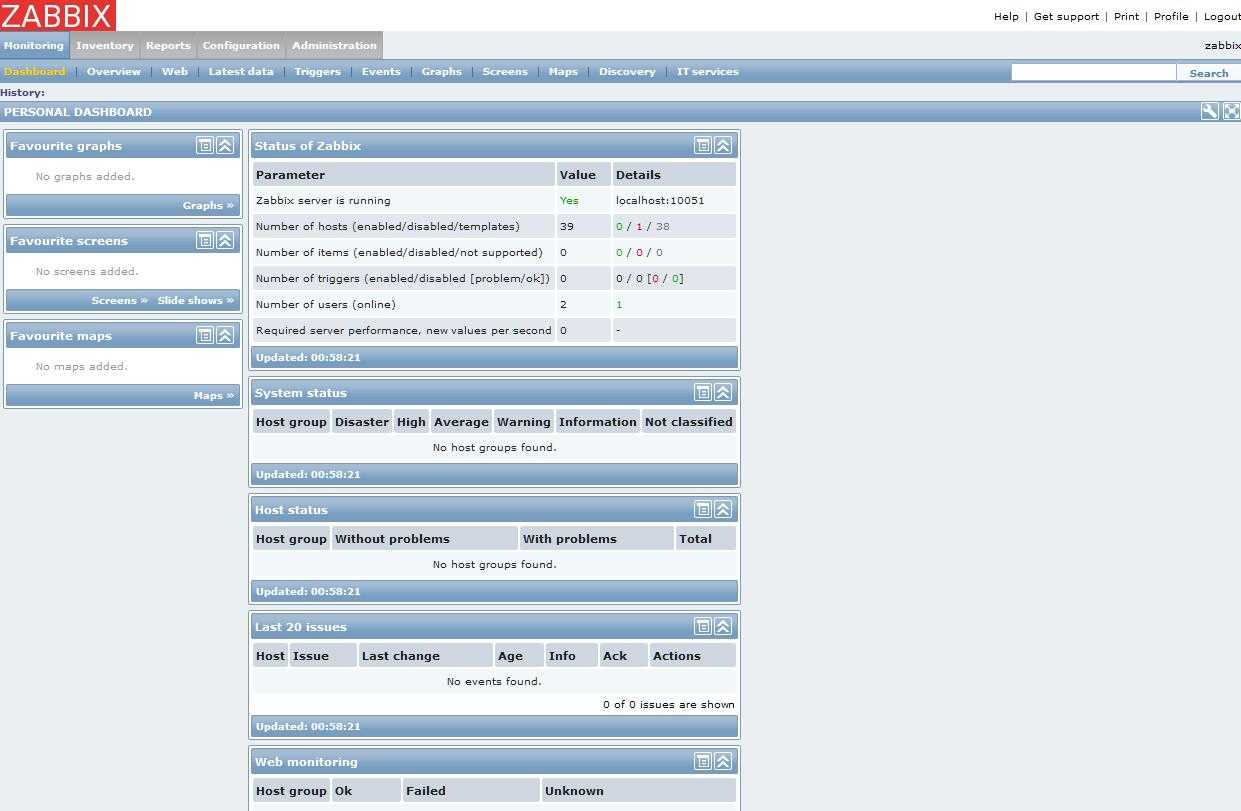Open the Dashboard submenu item
This screenshot has height=811, width=1241.
point(35,71)
